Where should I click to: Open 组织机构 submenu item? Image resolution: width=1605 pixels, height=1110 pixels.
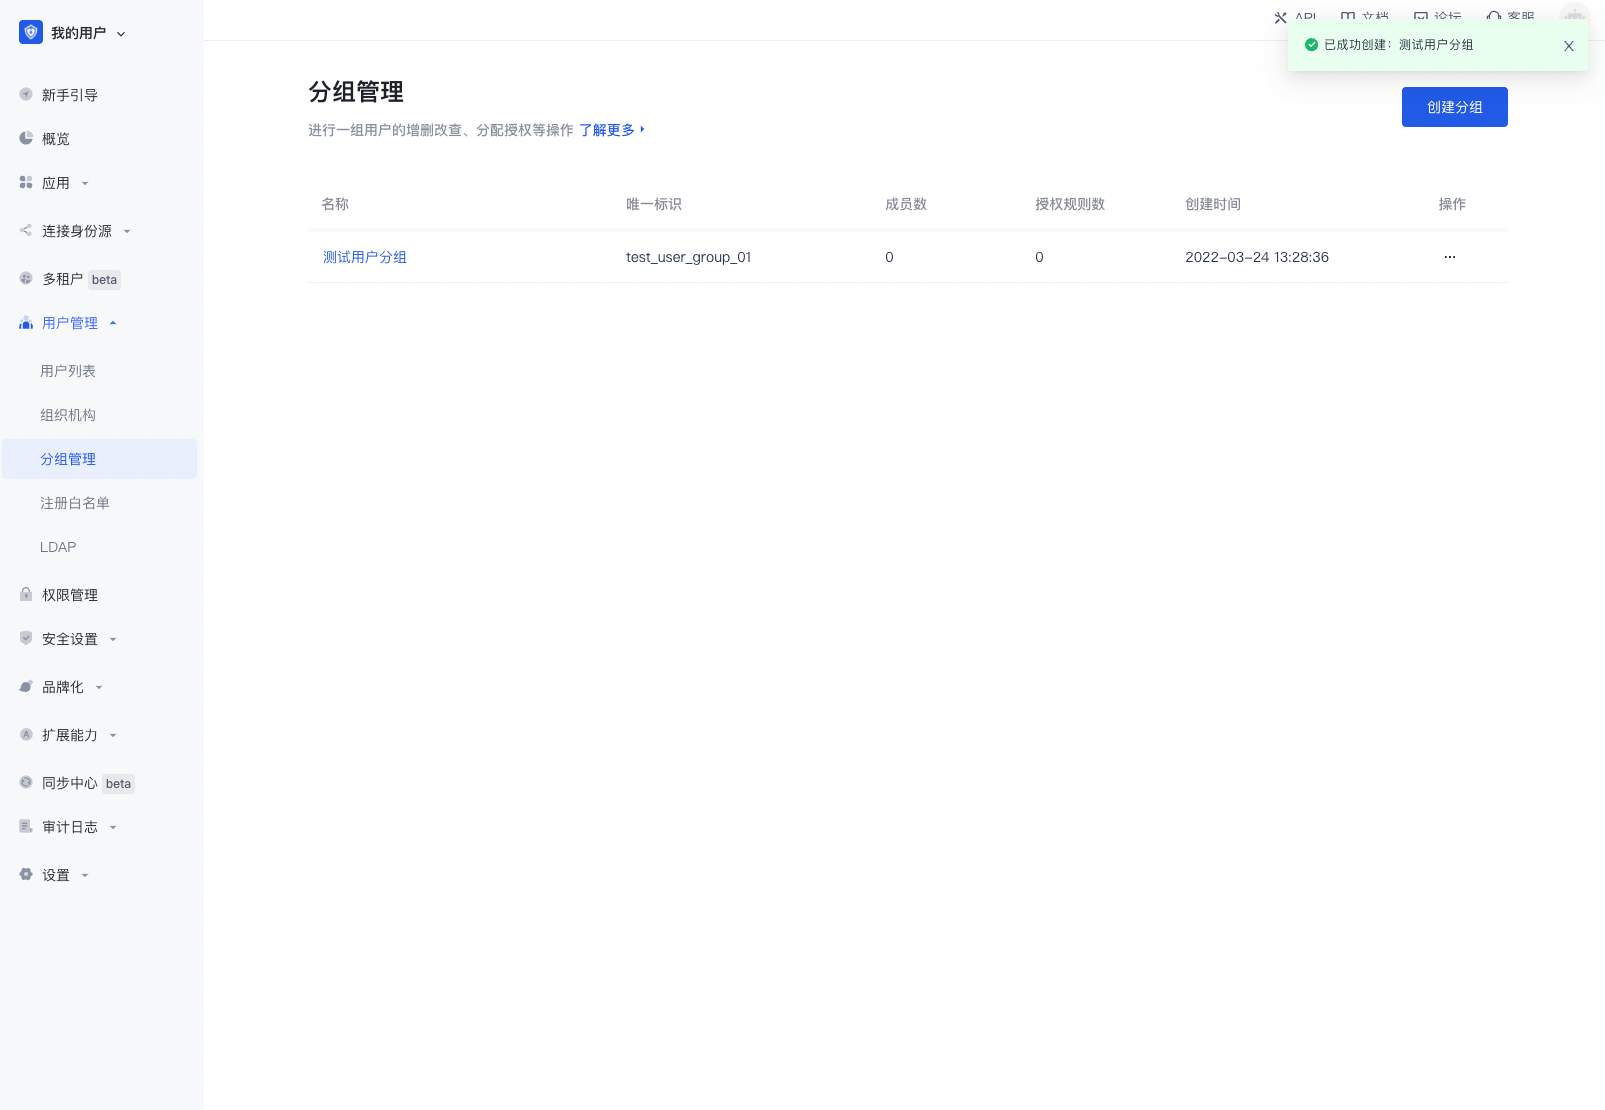[x=68, y=415]
